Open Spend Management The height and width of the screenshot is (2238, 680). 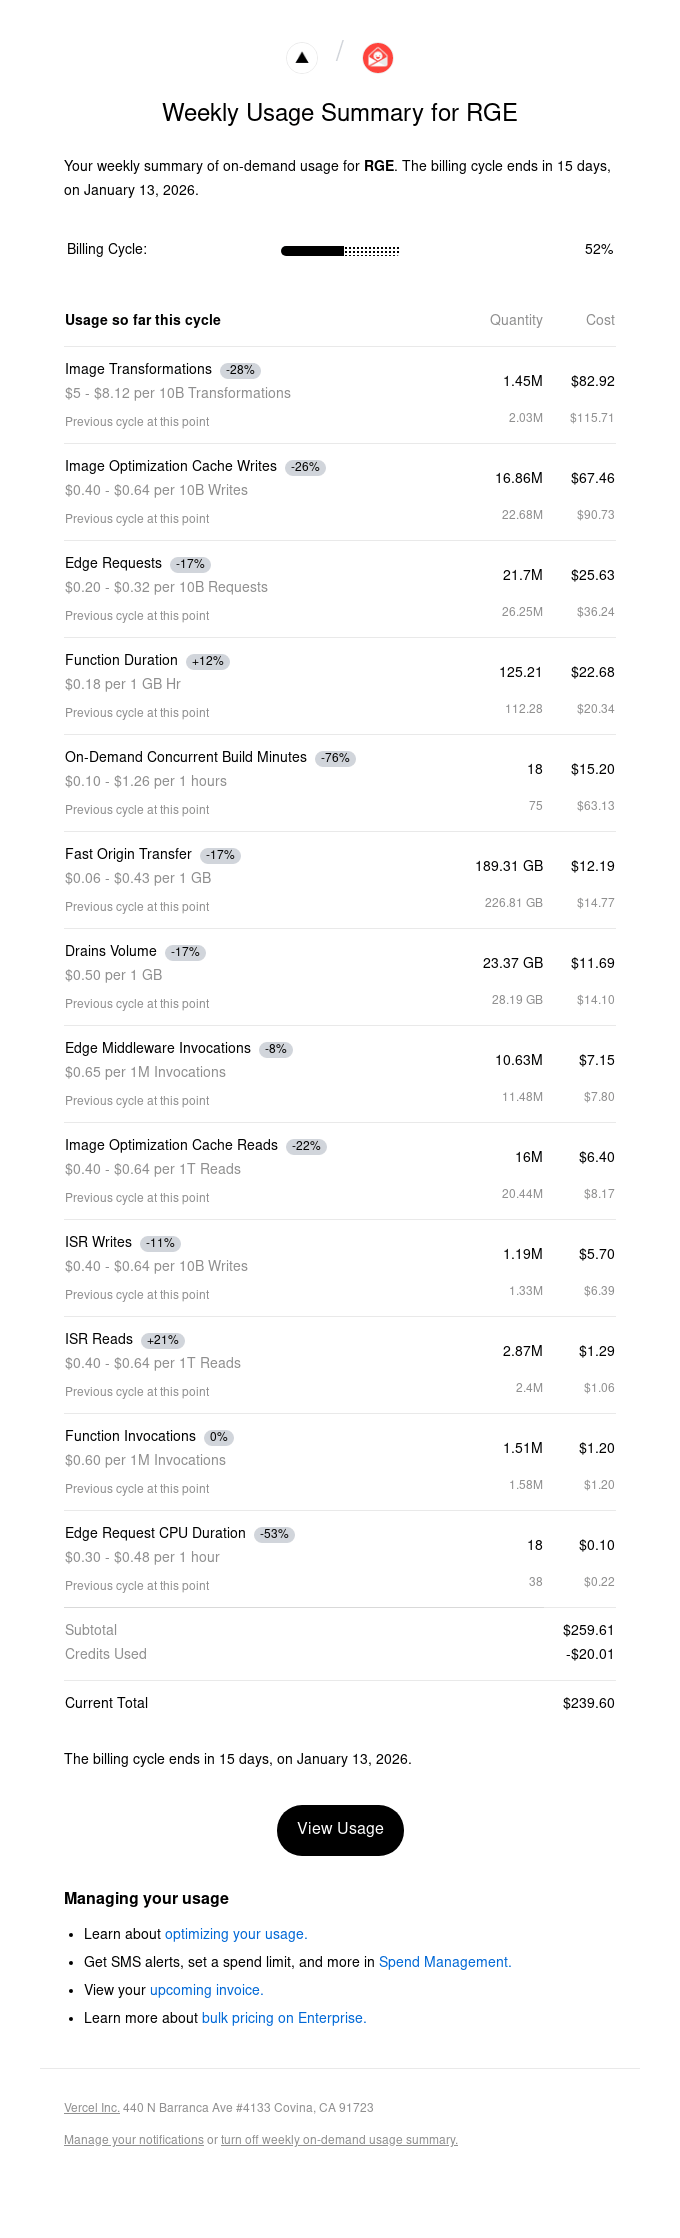tap(443, 1961)
